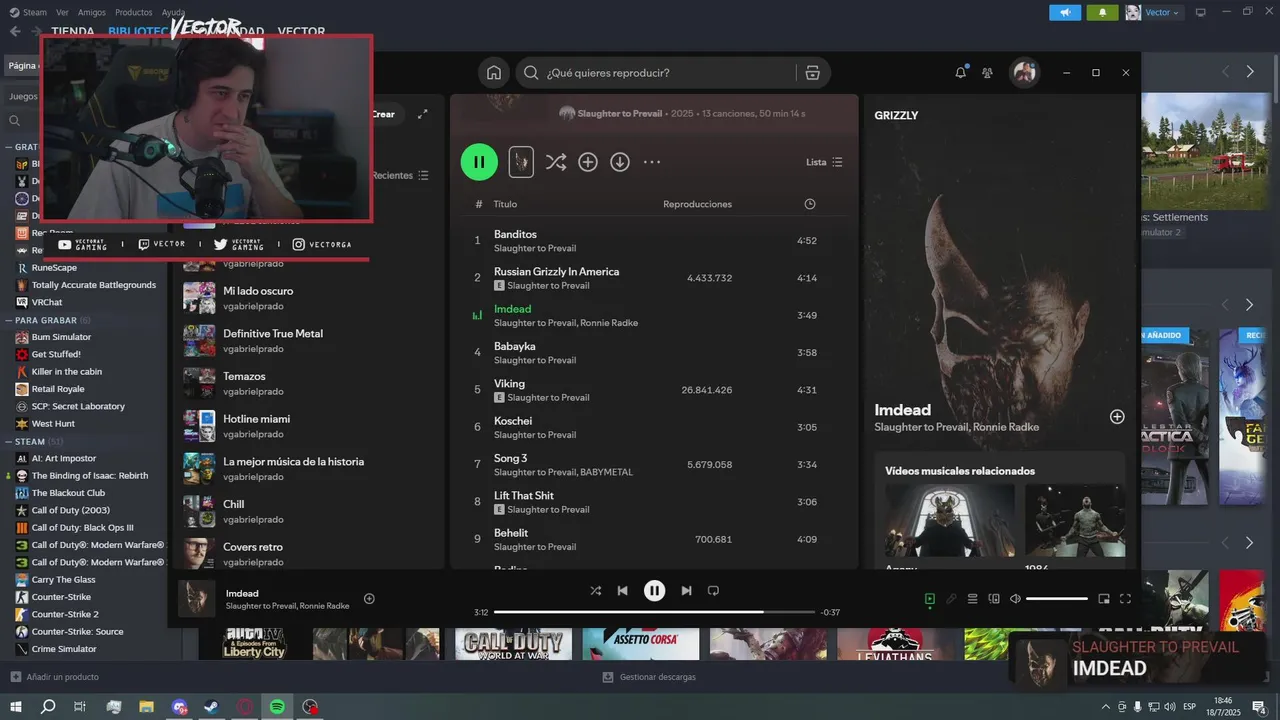Pause album with large green button
This screenshot has height=720, width=1280.
pos(479,162)
